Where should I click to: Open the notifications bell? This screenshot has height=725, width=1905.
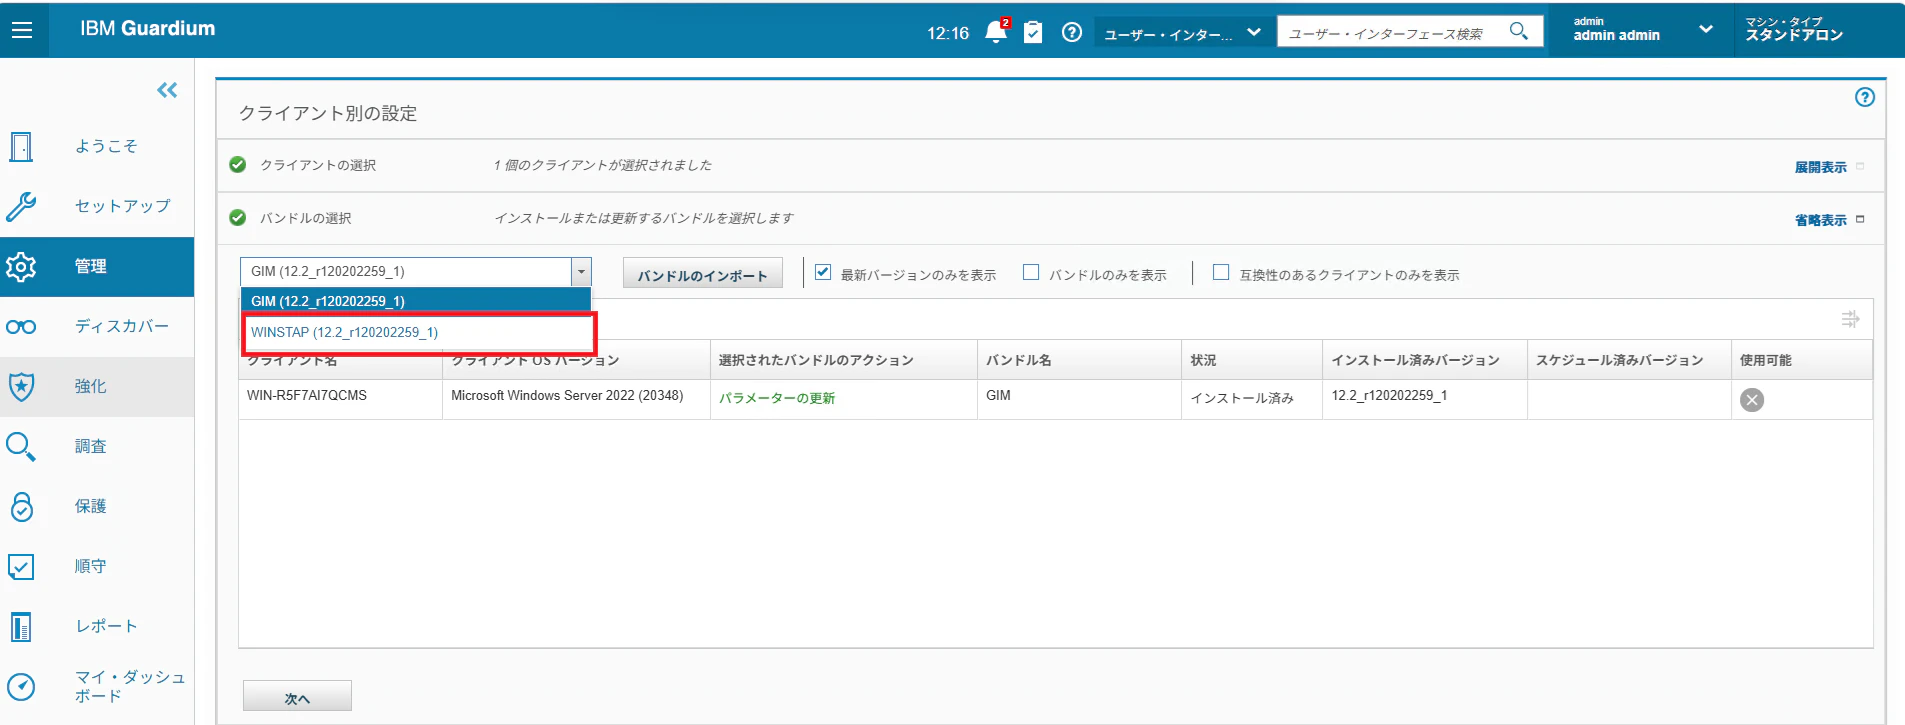tap(996, 32)
